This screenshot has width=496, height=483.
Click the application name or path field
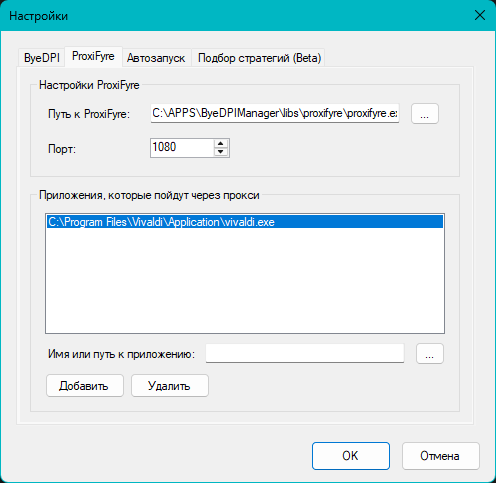click(305, 353)
